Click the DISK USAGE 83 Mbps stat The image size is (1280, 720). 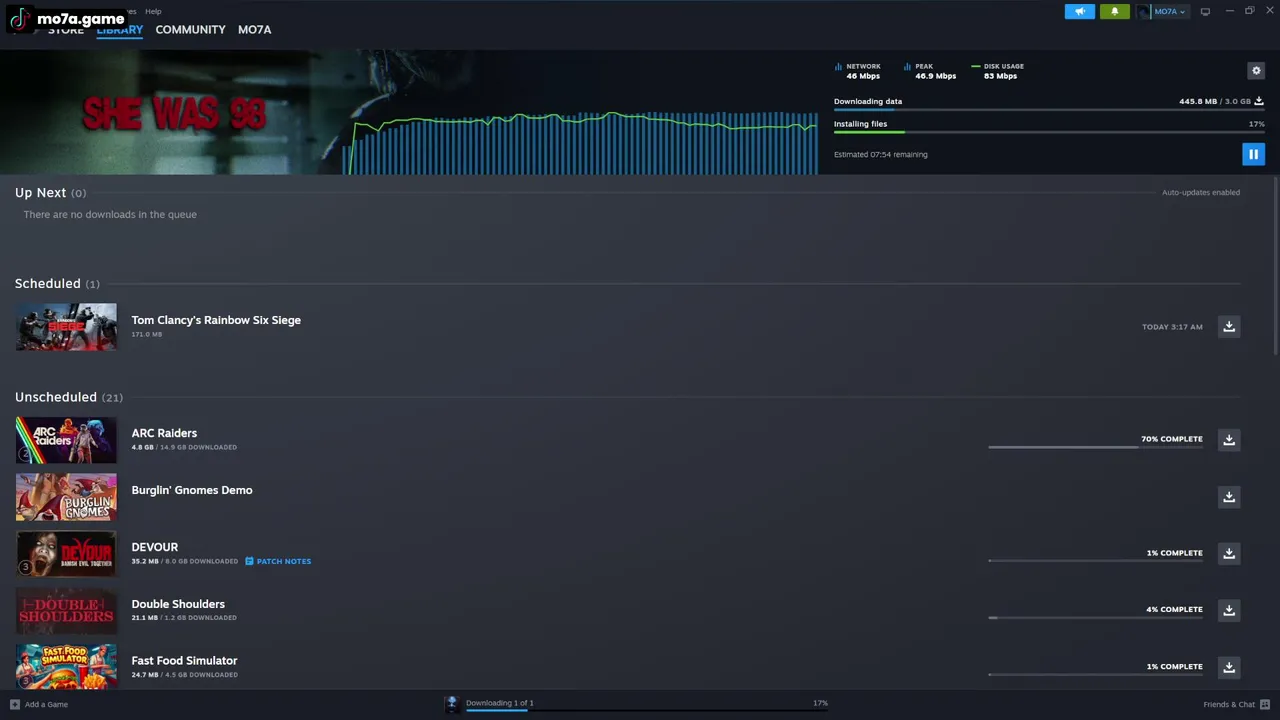(997, 71)
